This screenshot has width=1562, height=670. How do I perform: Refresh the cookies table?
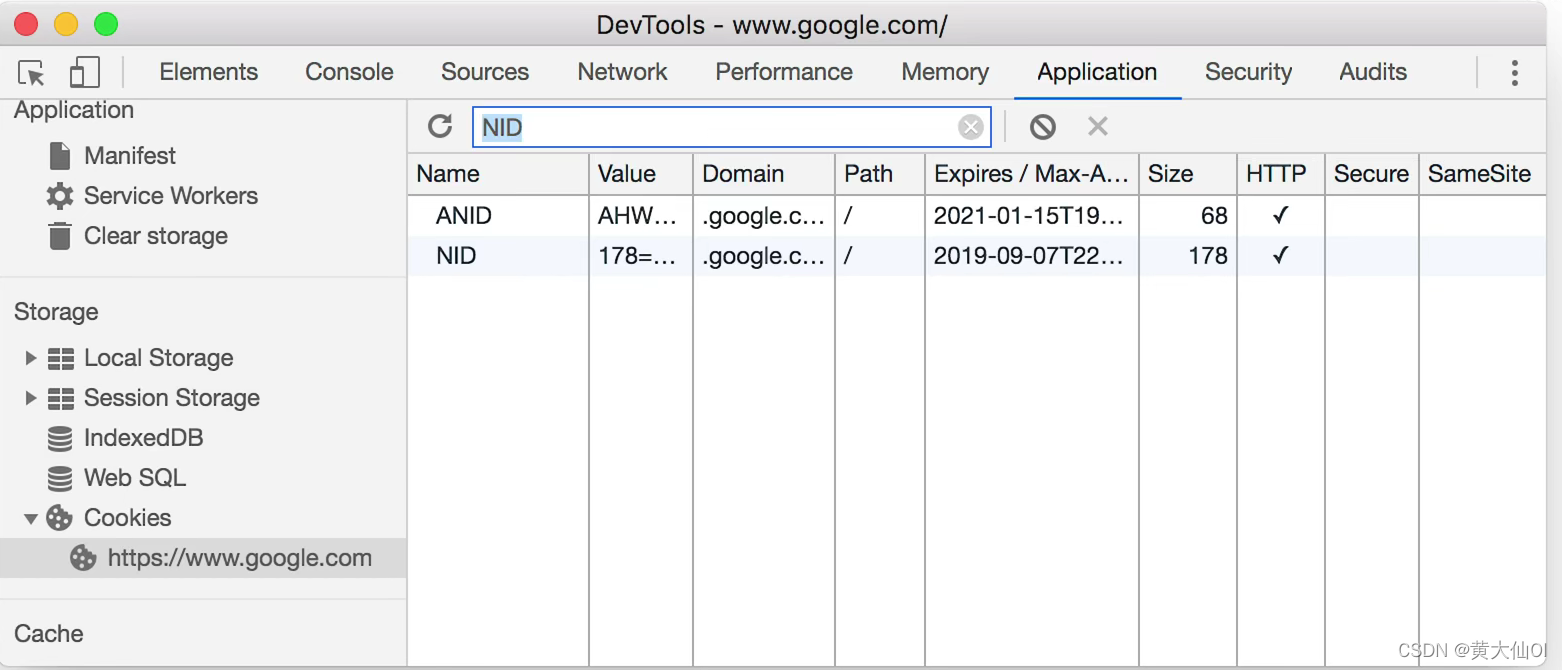click(x=440, y=126)
